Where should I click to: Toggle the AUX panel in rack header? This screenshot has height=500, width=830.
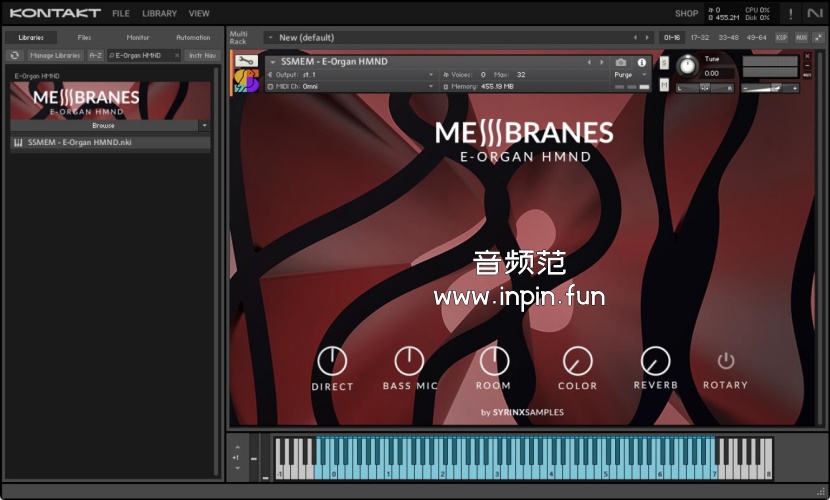pyautogui.click(x=801, y=38)
